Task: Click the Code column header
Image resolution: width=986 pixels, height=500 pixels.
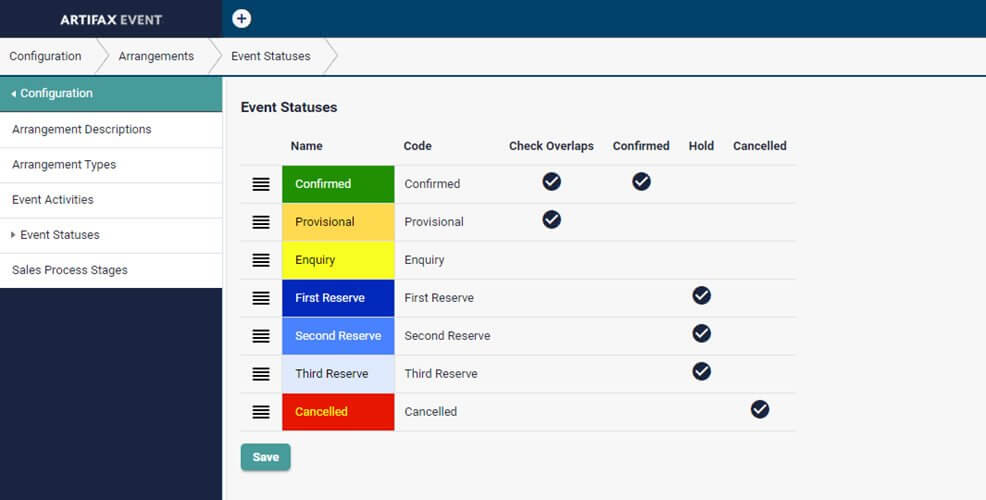Action: coord(418,146)
